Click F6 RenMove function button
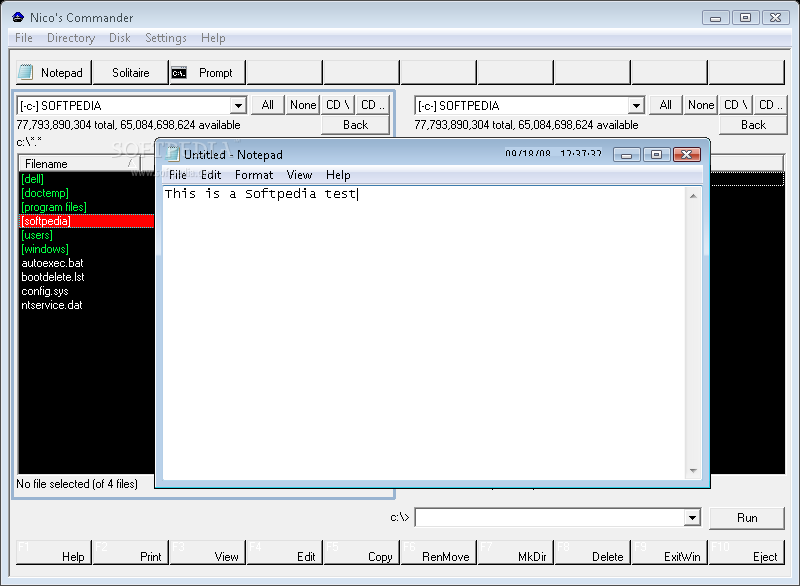Image resolution: width=800 pixels, height=586 pixels. (439, 552)
